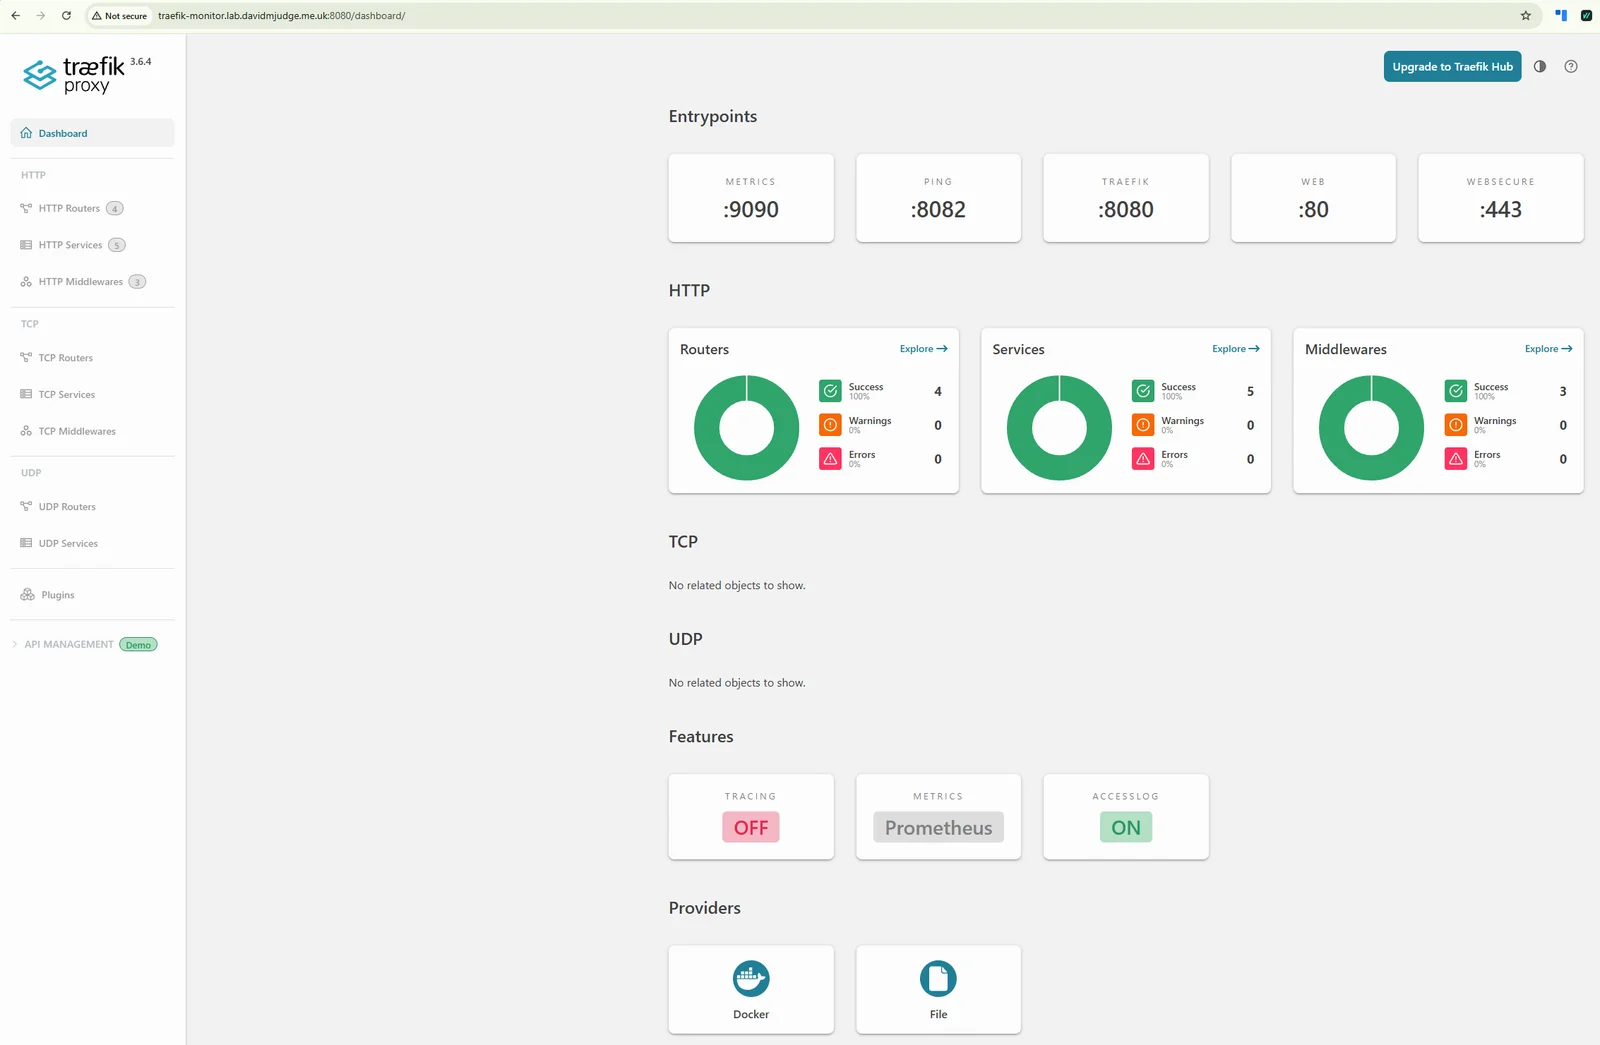Click the UDP Services sidebar icon
Viewport: 1600px width, 1045px height.
[26, 543]
